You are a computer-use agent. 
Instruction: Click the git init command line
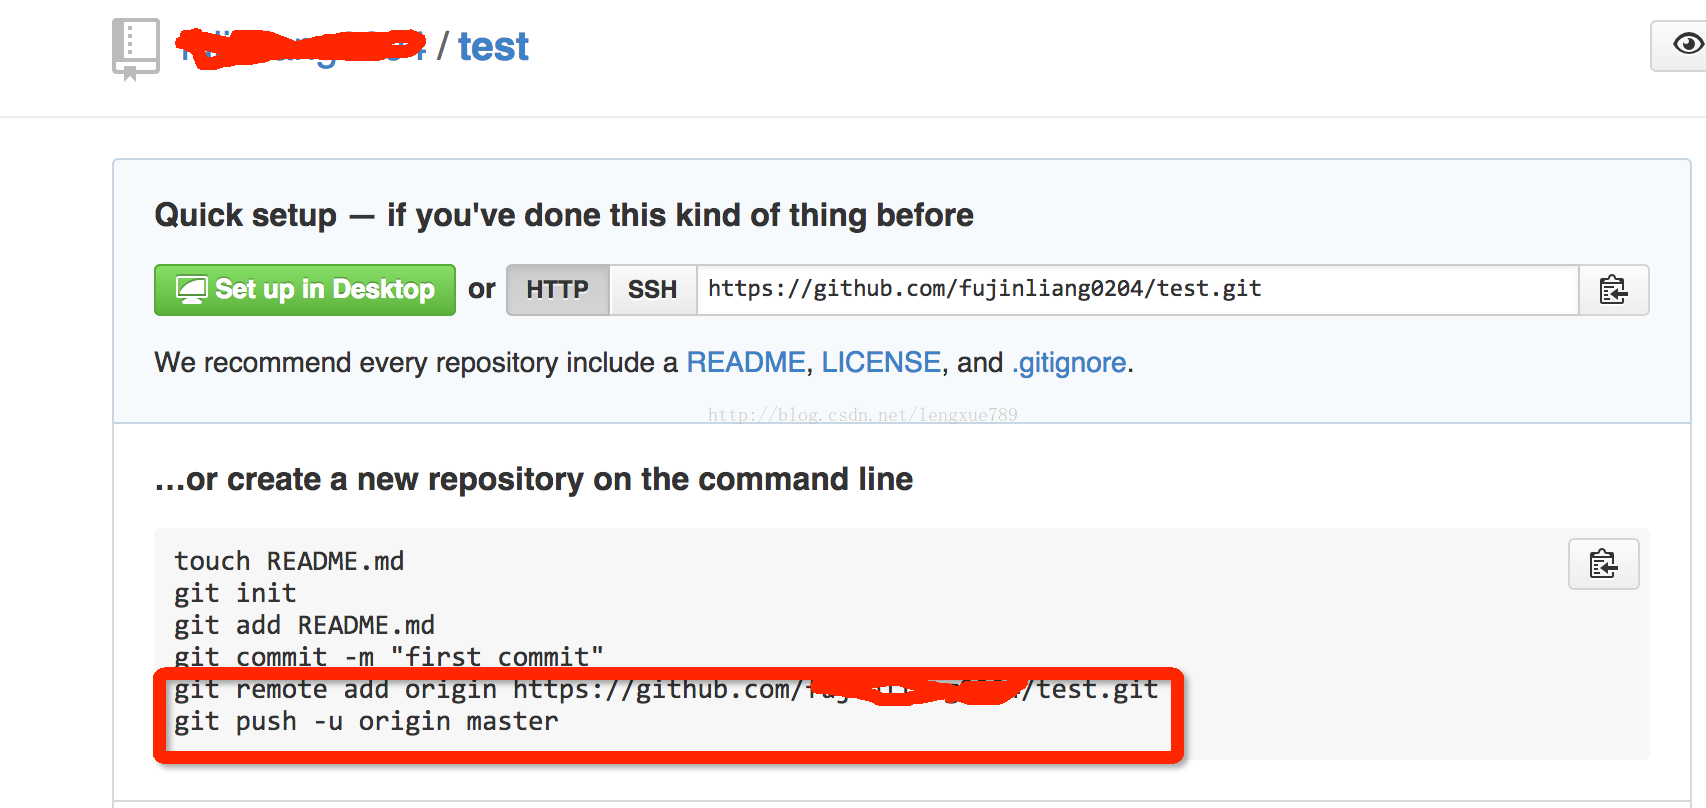coord(235,593)
